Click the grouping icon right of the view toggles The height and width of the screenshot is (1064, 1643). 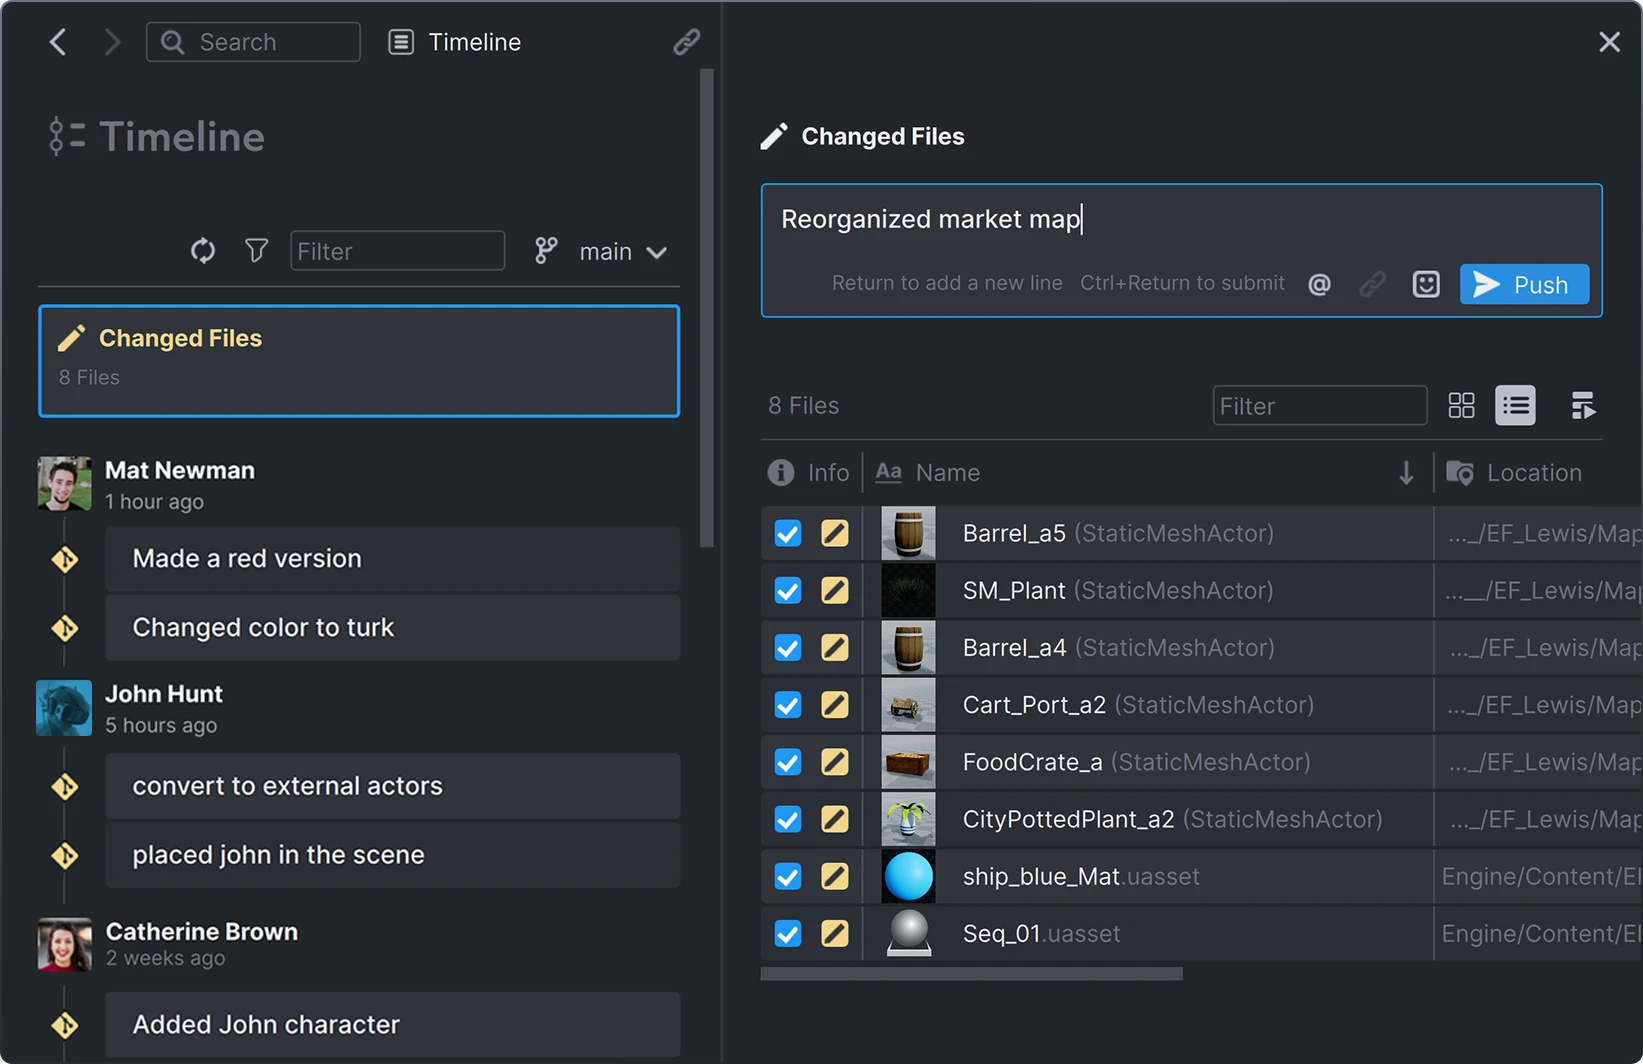(1584, 405)
